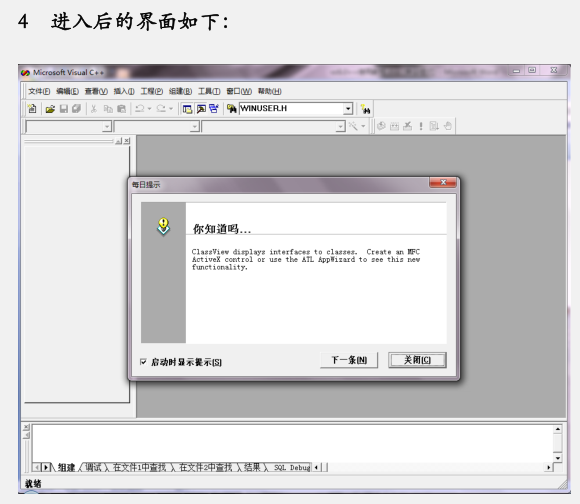
Task: Open the 文件(F) menu
Action: [x=39, y=91]
